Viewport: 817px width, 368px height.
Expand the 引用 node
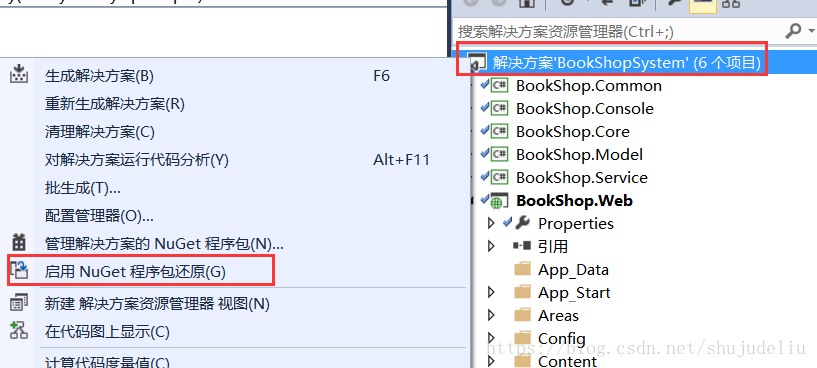click(x=490, y=246)
